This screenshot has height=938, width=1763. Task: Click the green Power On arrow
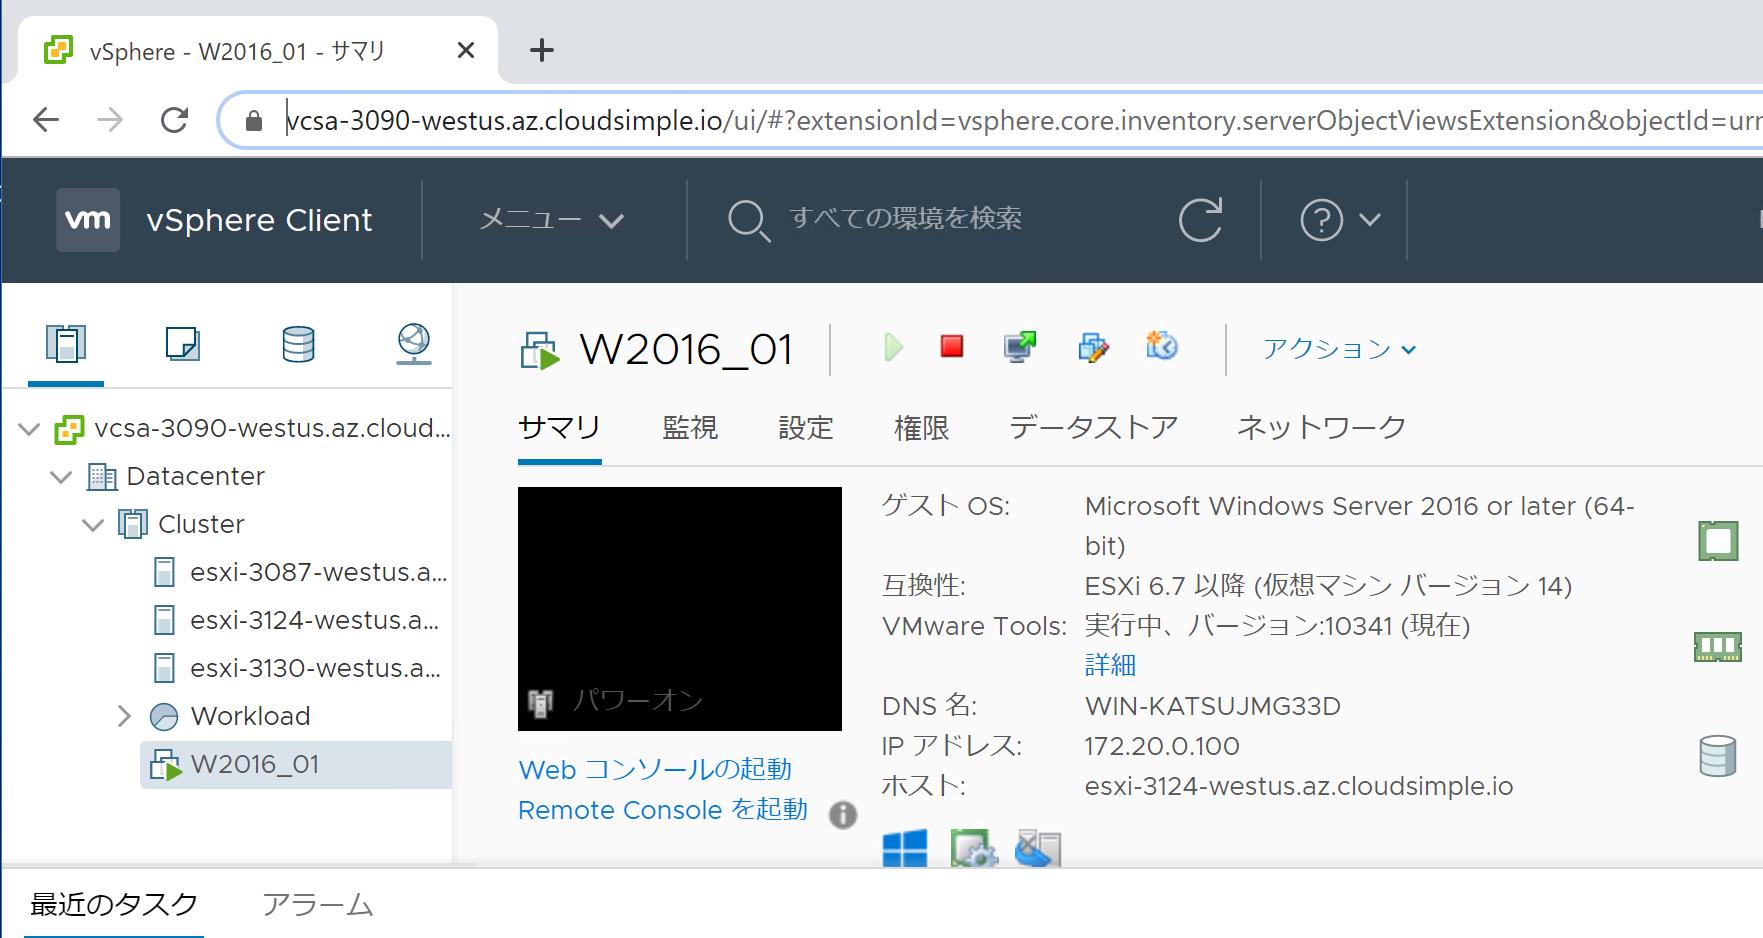coord(892,347)
